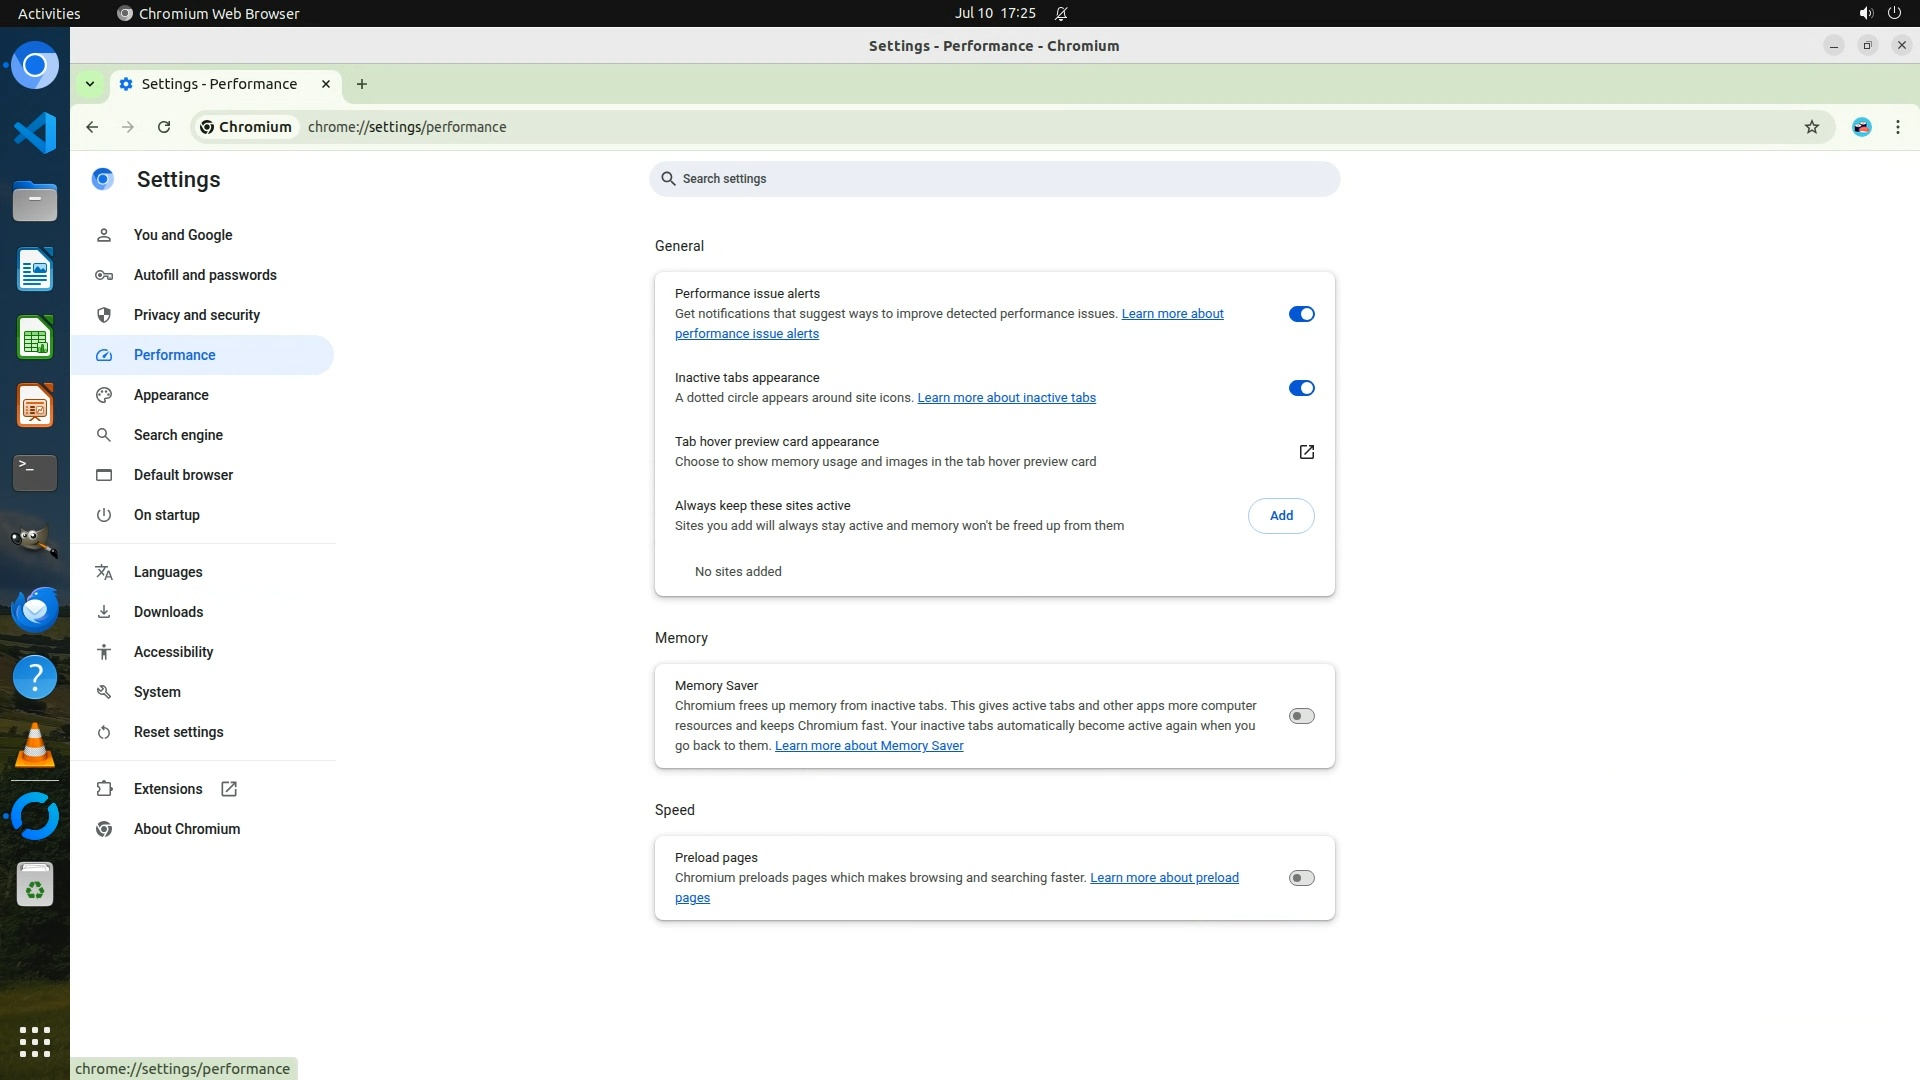The image size is (1920, 1080).
Task: Open Appearance settings in sidebar
Action: coord(171,395)
